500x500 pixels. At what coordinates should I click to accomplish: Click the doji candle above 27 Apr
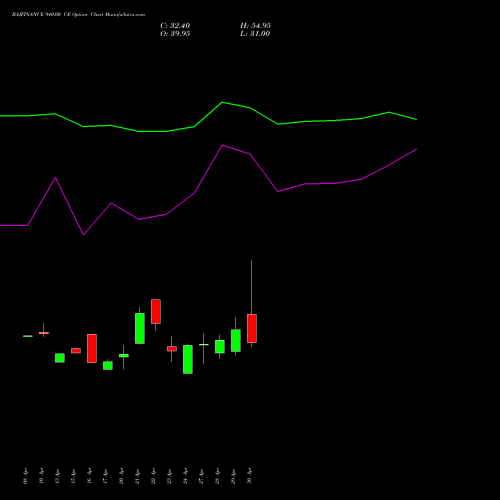204,345
